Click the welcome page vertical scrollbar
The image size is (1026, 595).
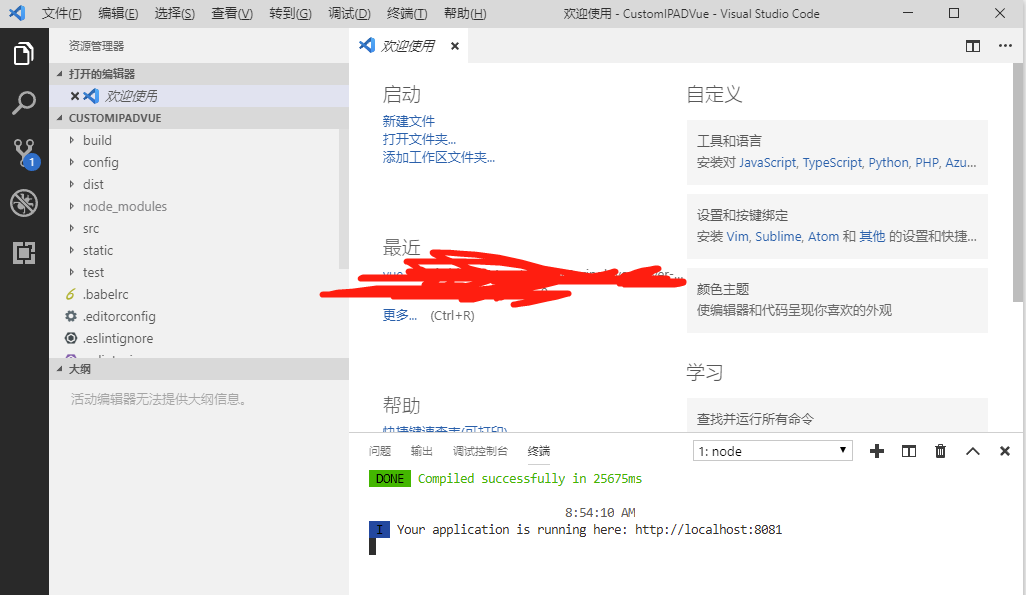point(1017,183)
